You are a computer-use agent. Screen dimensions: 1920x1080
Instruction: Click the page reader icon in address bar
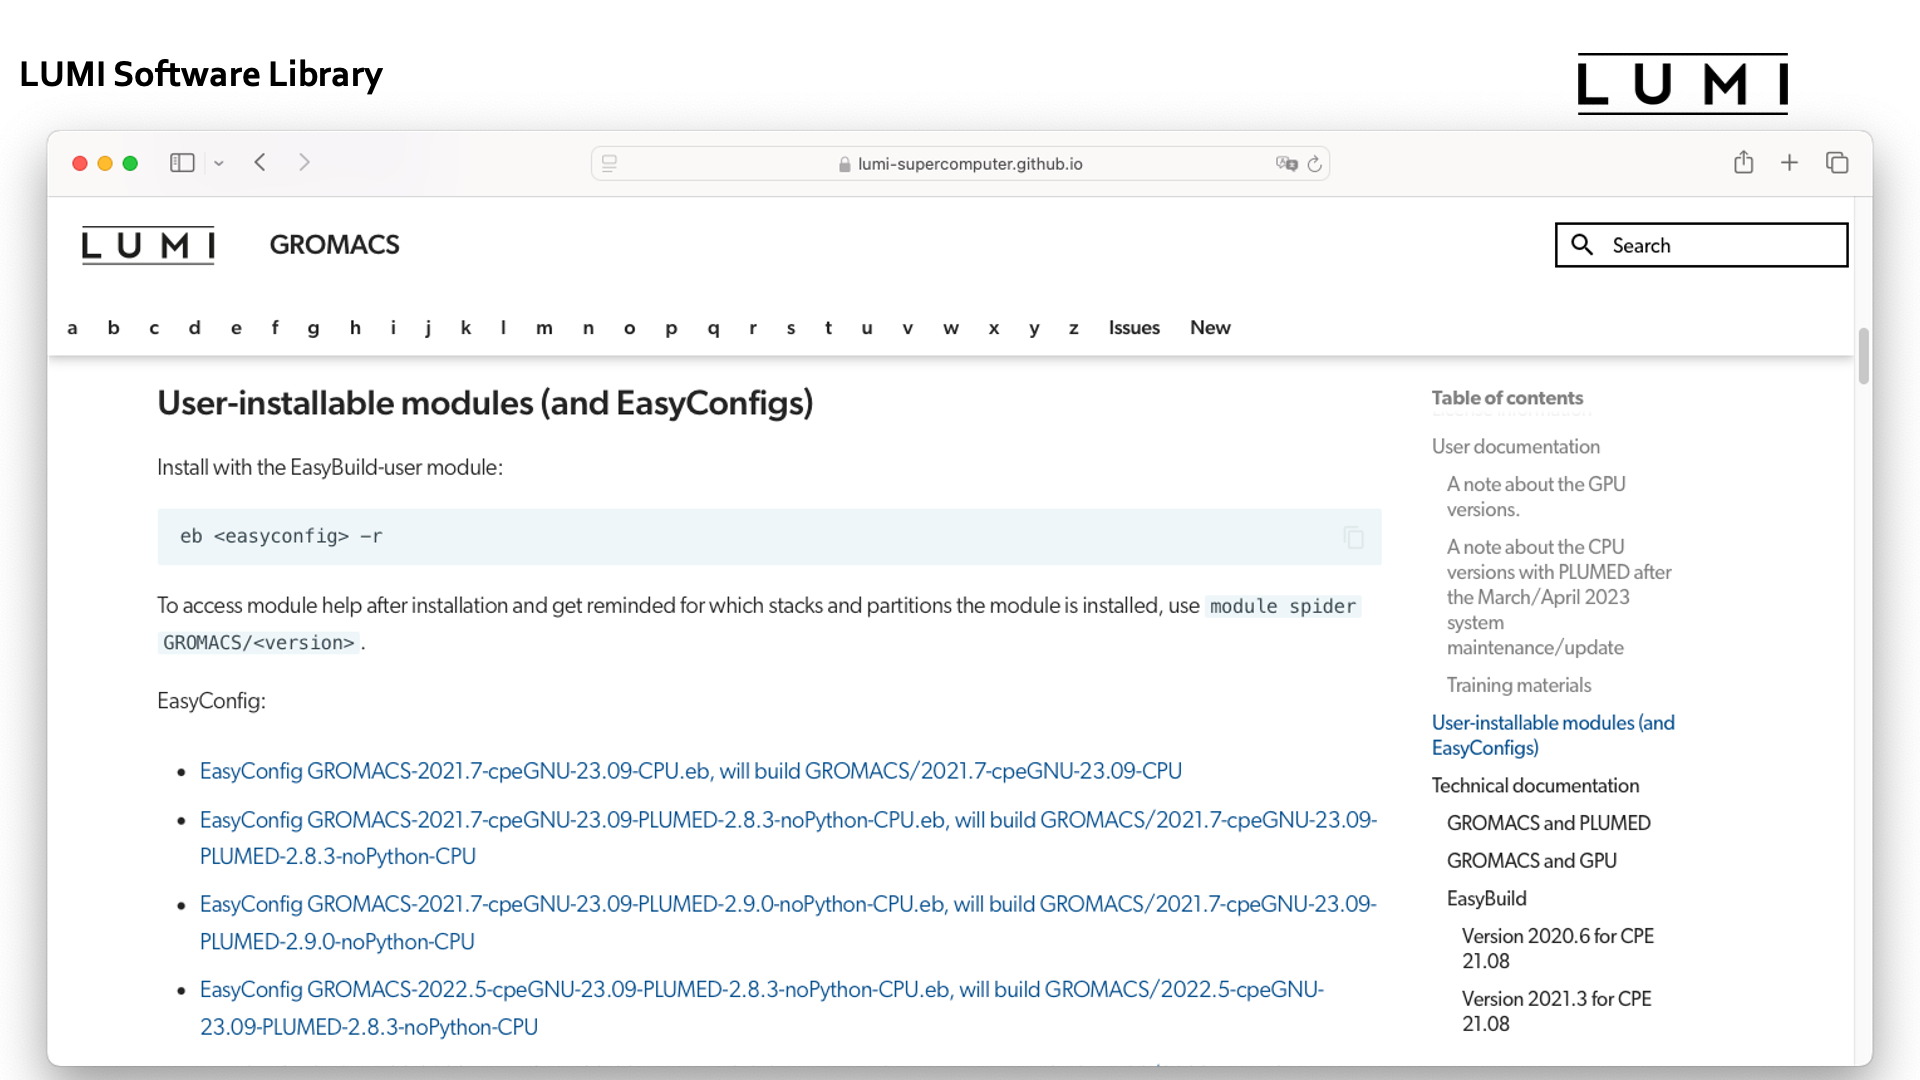click(609, 163)
